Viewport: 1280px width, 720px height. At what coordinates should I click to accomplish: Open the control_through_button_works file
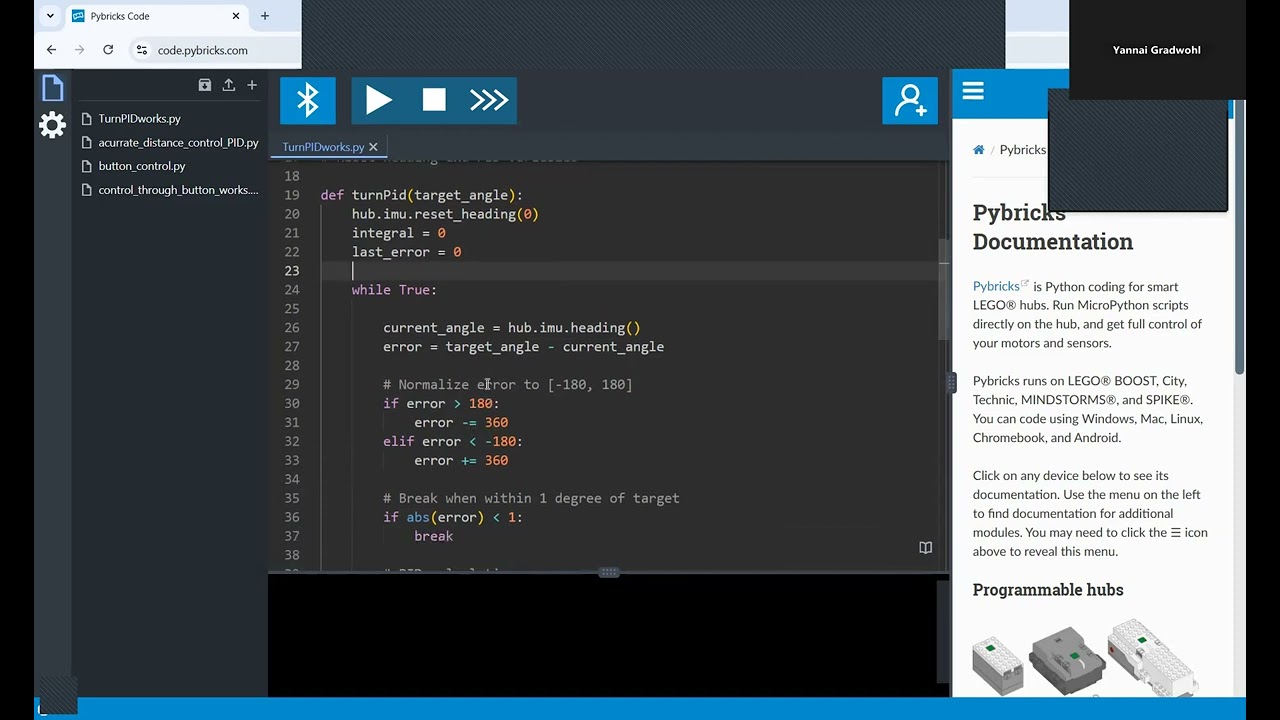pyautogui.click(x=178, y=190)
